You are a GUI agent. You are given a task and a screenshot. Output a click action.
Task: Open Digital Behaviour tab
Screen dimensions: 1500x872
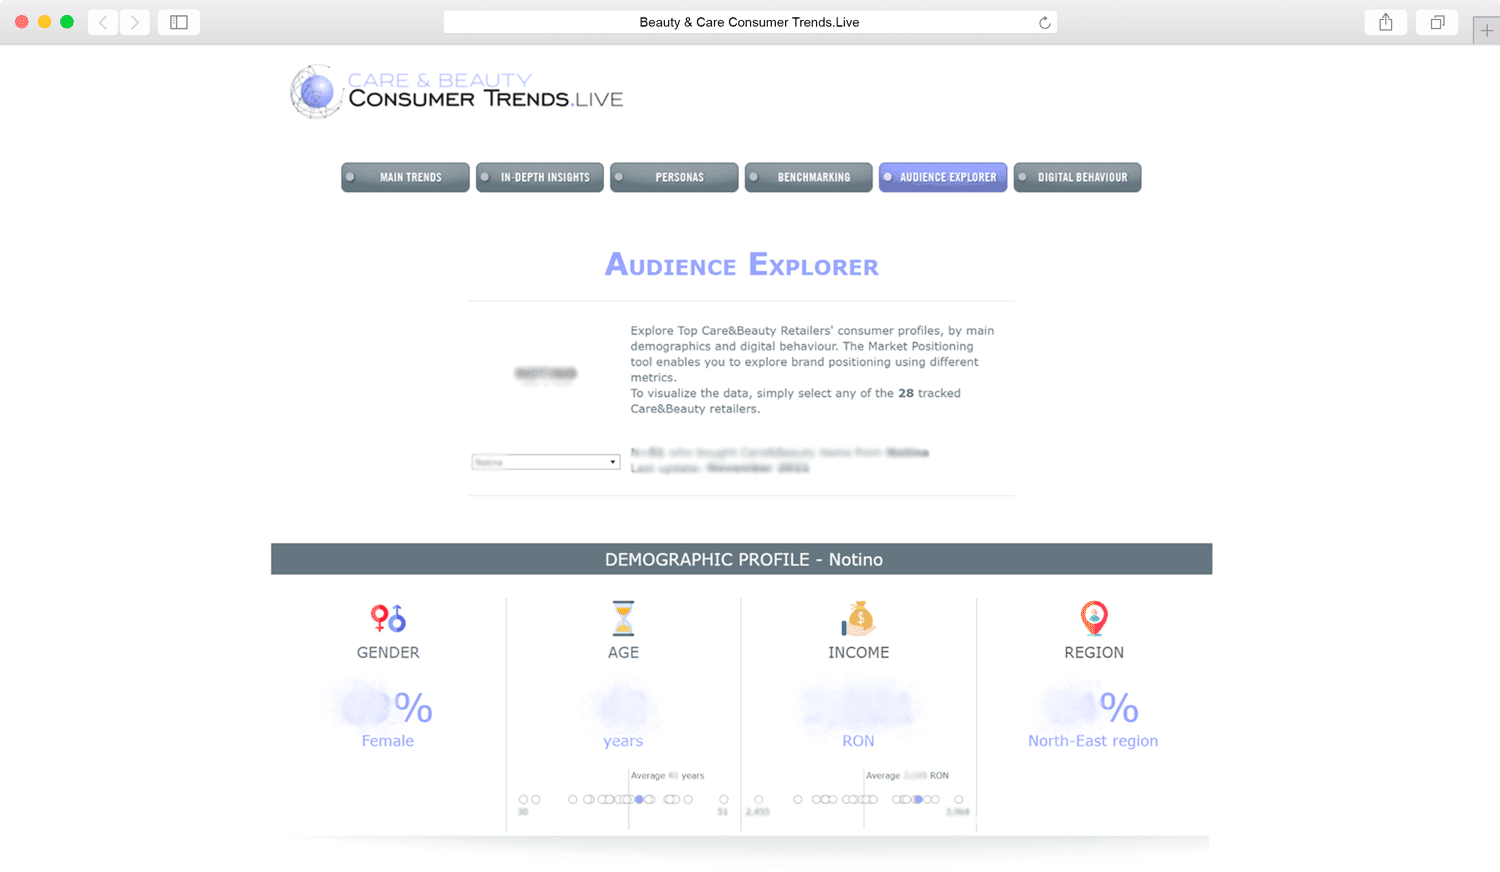click(1077, 177)
